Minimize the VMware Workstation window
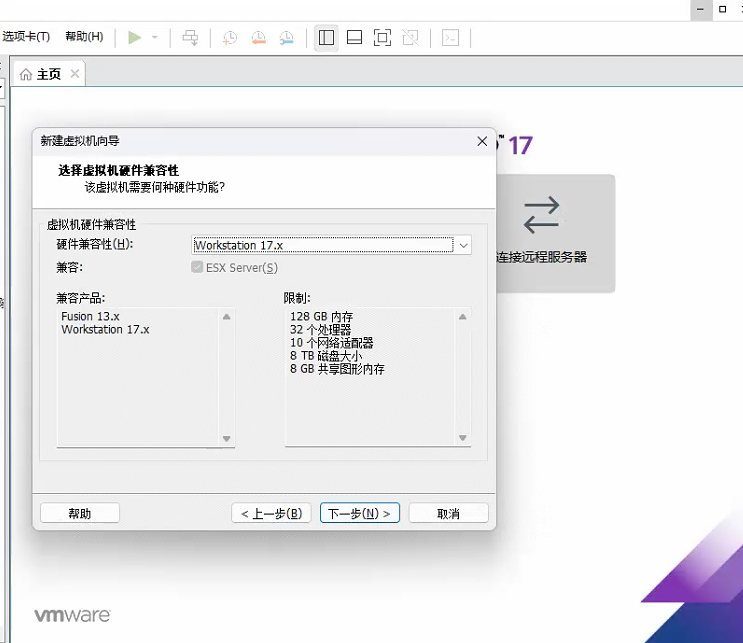The width and height of the screenshot is (743, 643). point(700,9)
